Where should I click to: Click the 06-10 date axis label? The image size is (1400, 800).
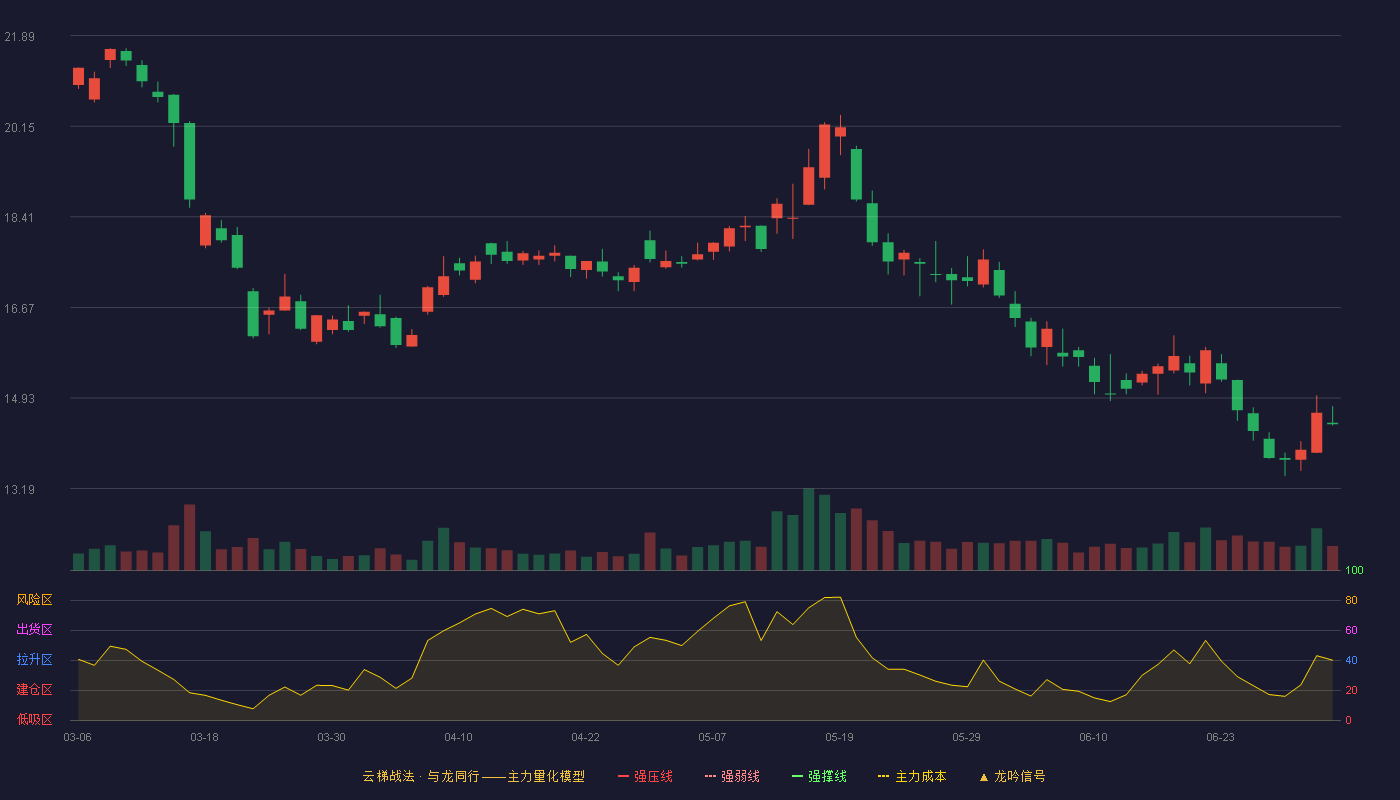[x=1093, y=737]
